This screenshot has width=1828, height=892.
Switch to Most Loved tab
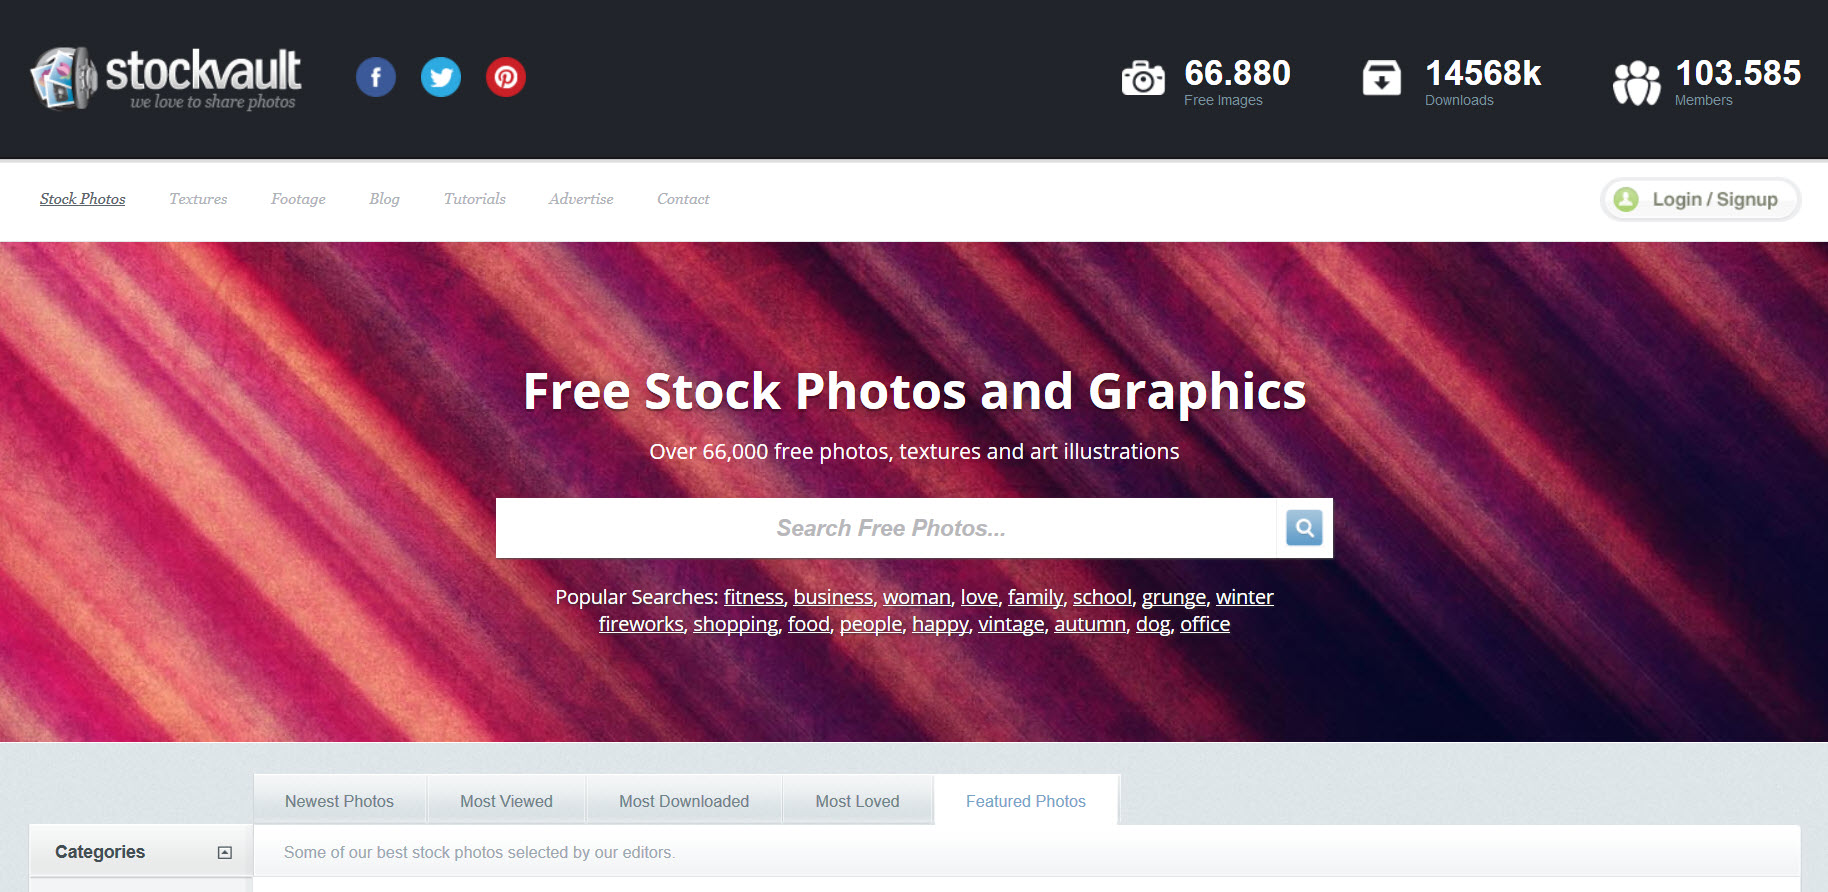point(857,801)
